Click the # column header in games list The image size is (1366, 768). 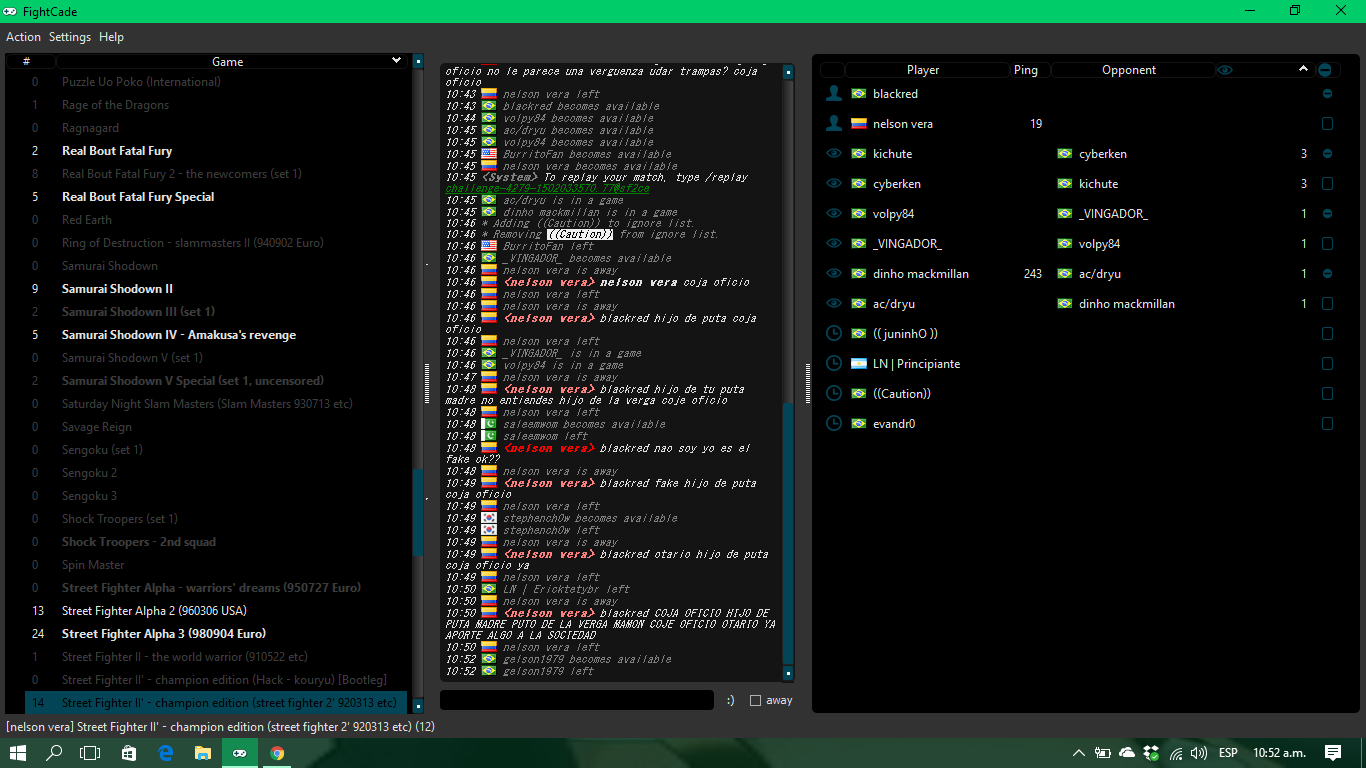(25, 61)
